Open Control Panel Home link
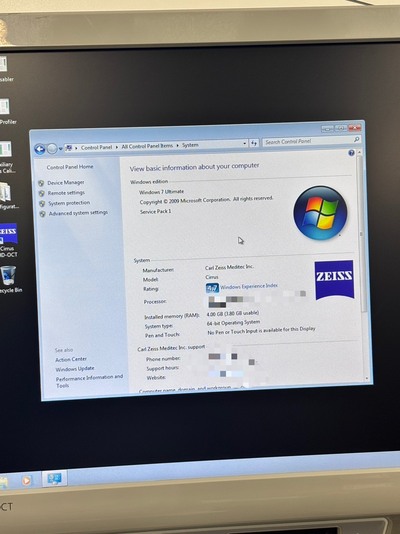Image resolution: width=400 pixels, height=534 pixels. point(70,167)
